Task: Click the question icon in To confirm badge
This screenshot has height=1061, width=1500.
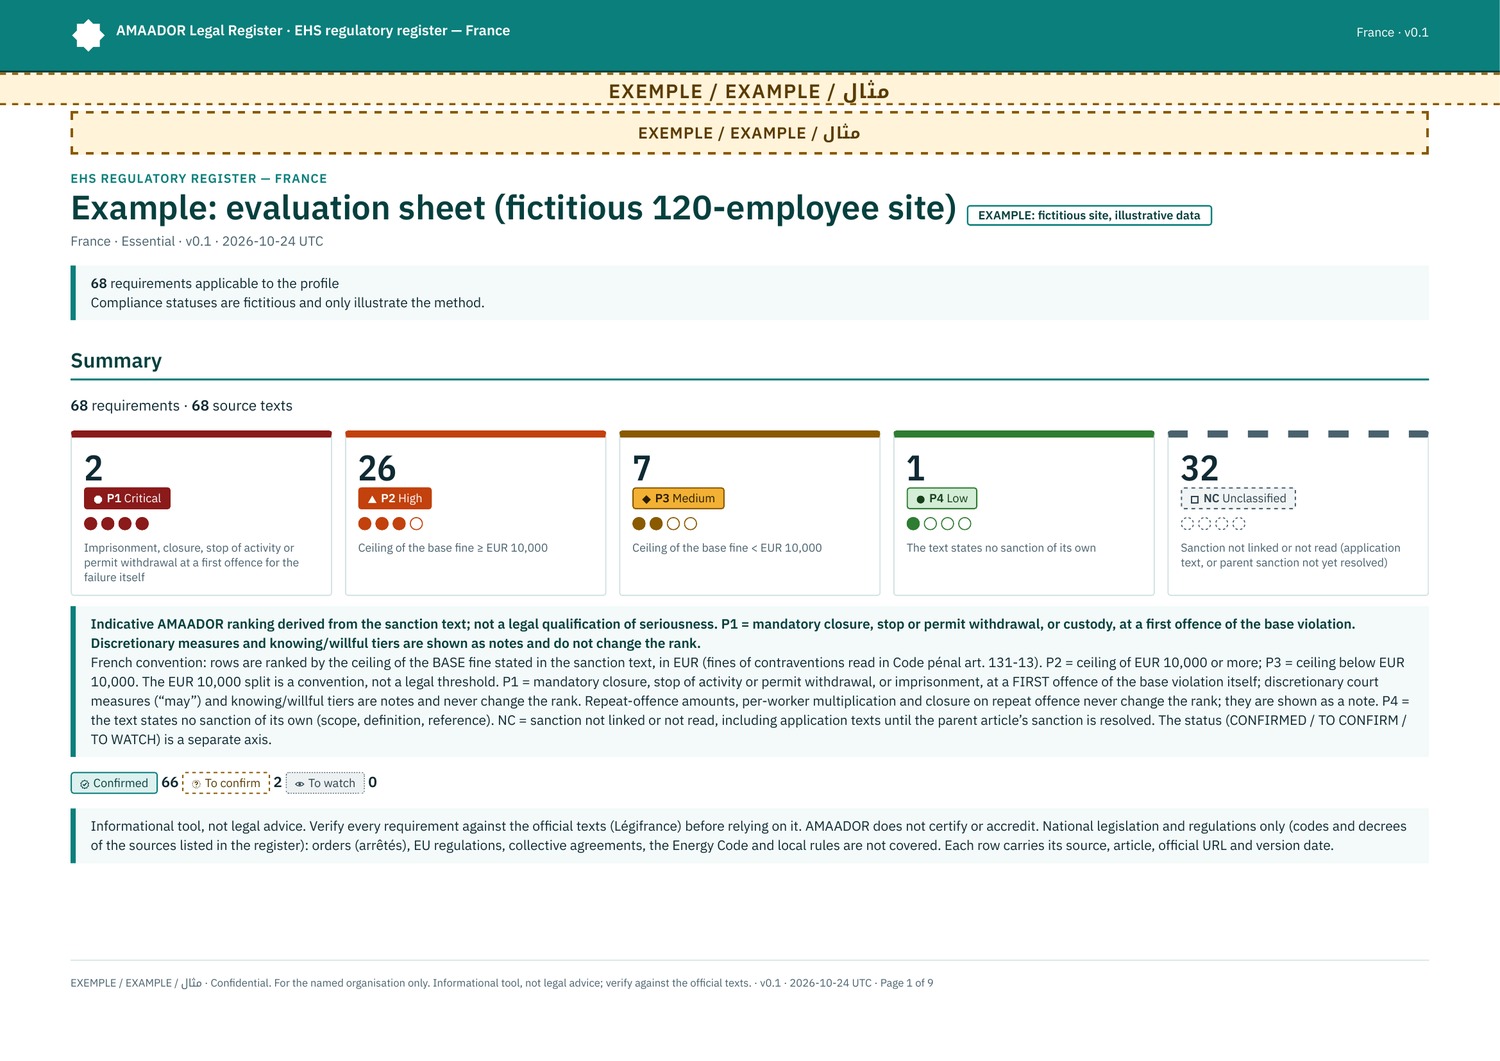Action: [x=196, y=784]
